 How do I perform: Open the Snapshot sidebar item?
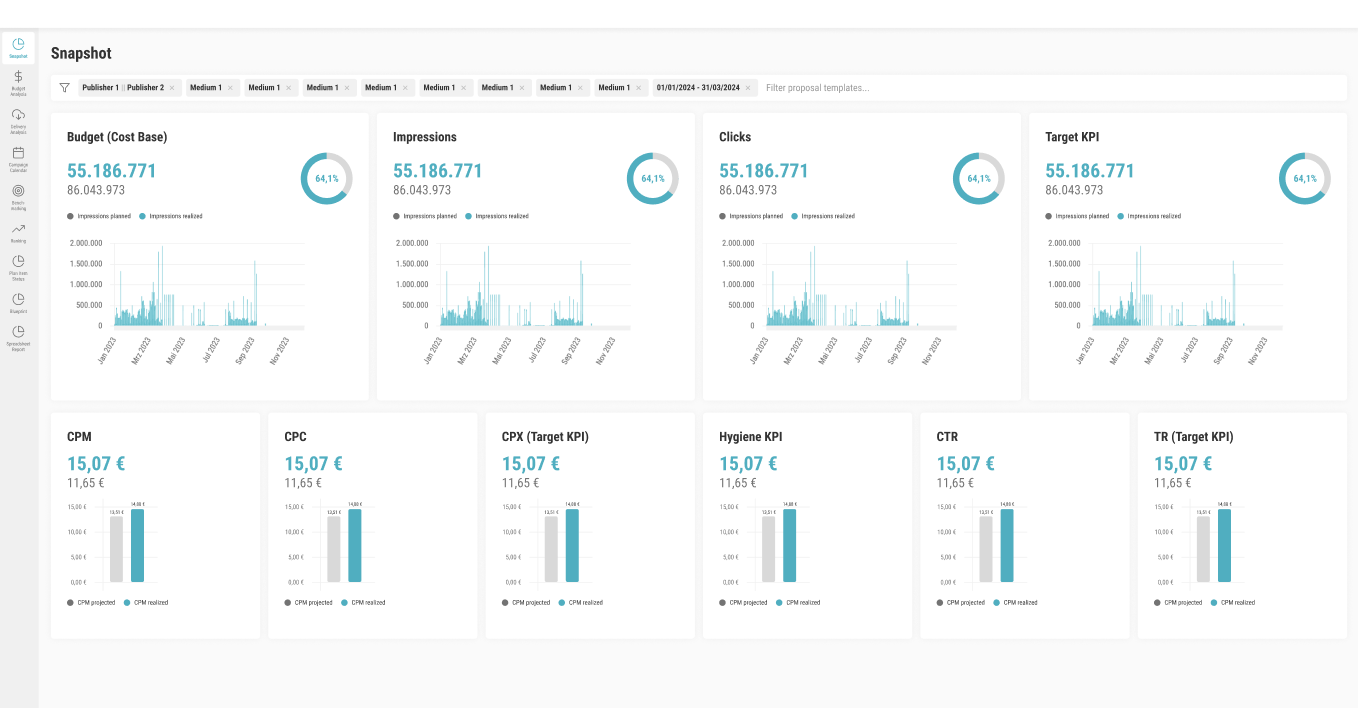tap(18, 48)
